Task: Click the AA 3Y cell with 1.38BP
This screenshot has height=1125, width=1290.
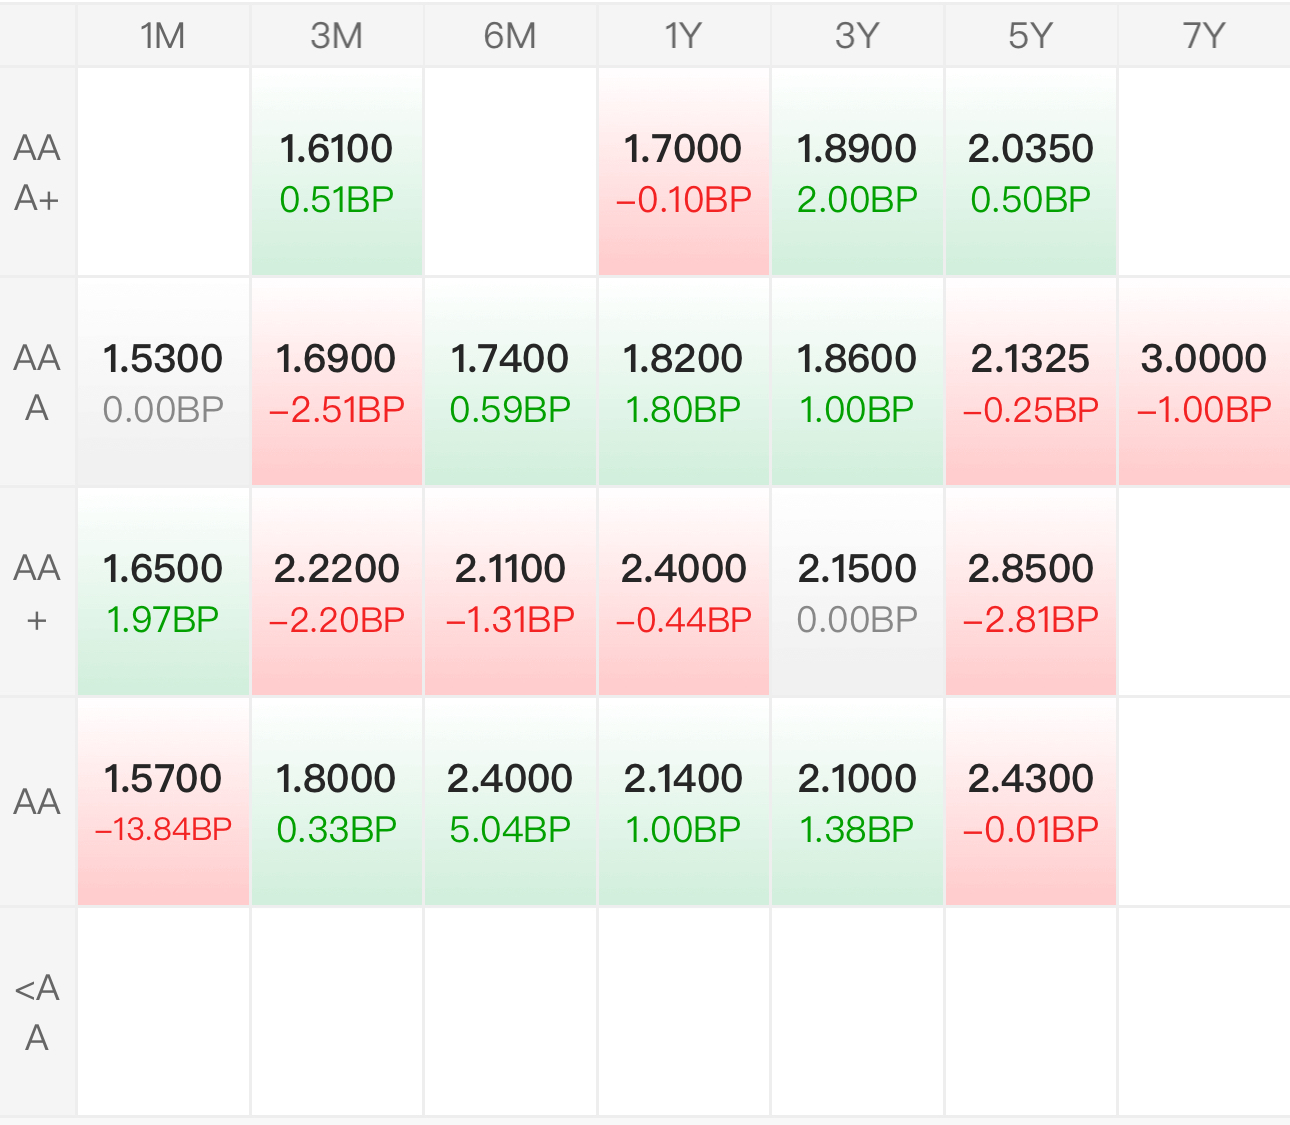Action: coord(857,802)
